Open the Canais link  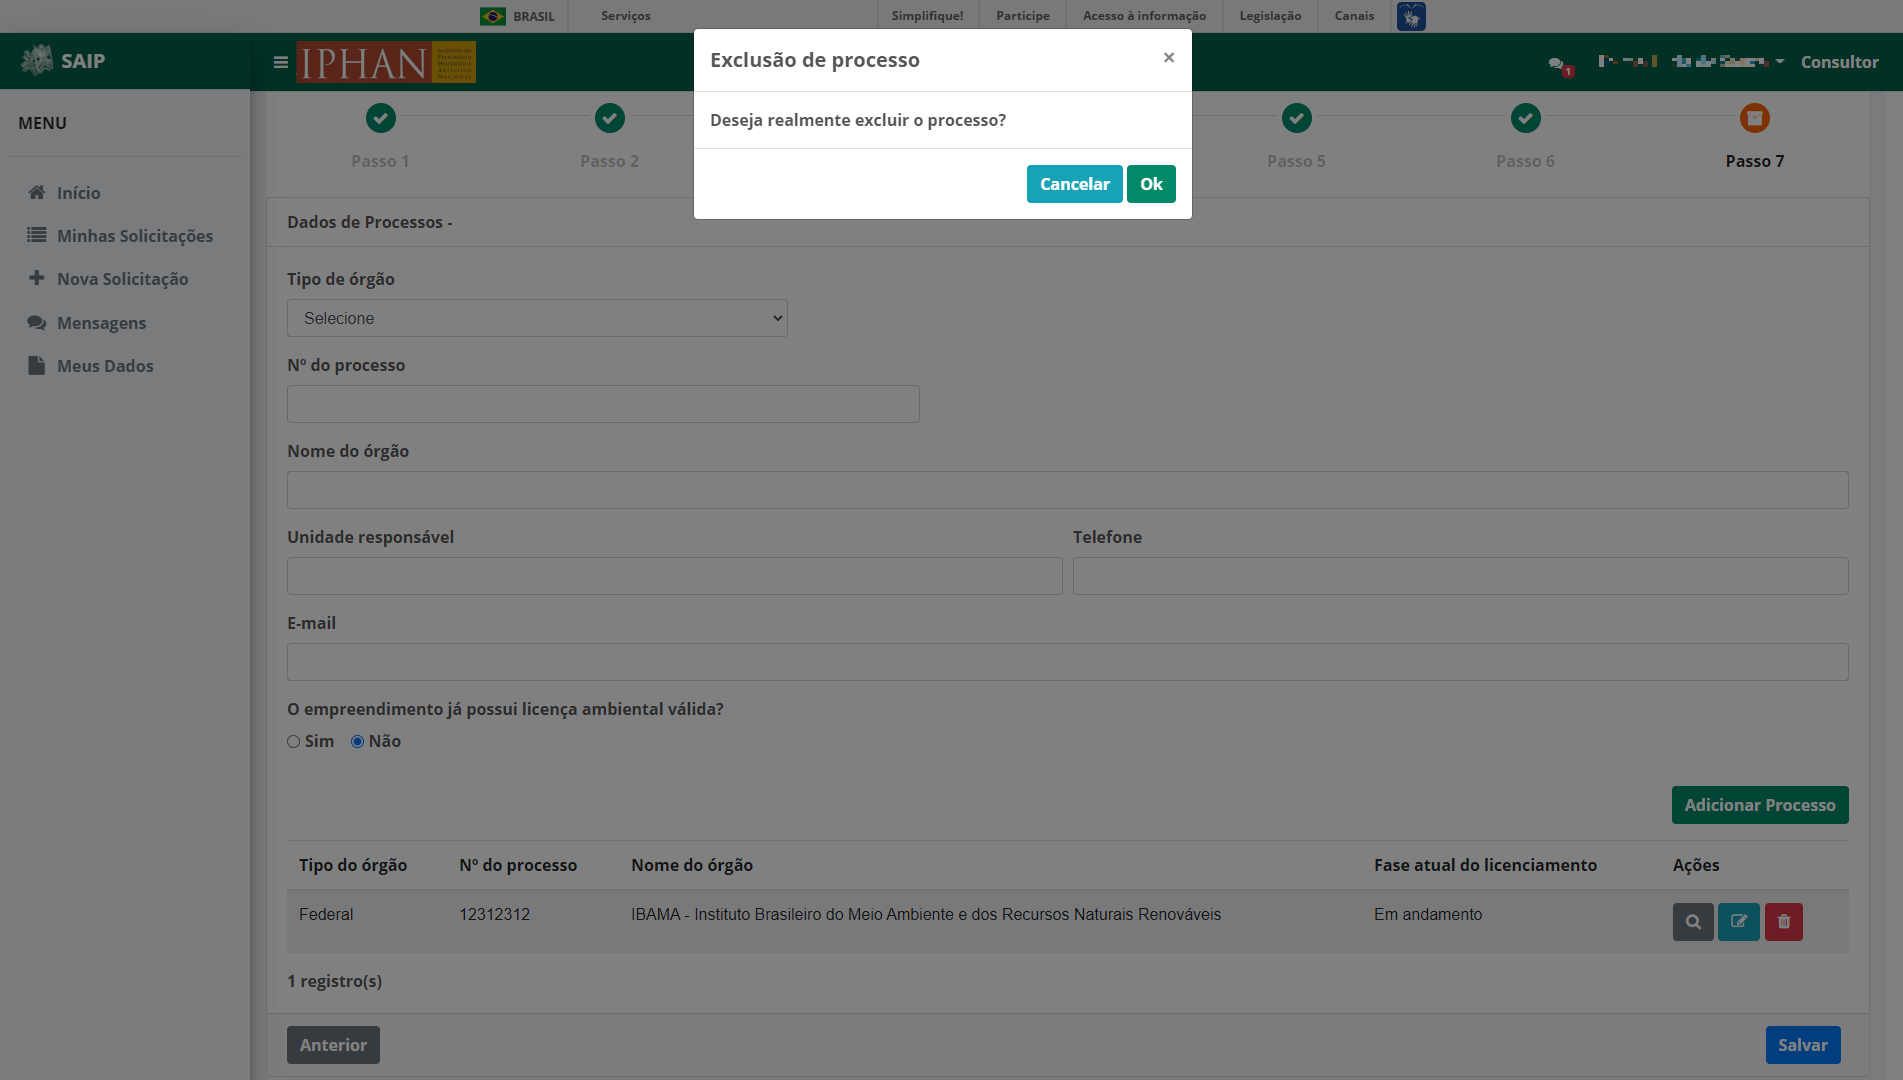click(x=1354, y=16)
